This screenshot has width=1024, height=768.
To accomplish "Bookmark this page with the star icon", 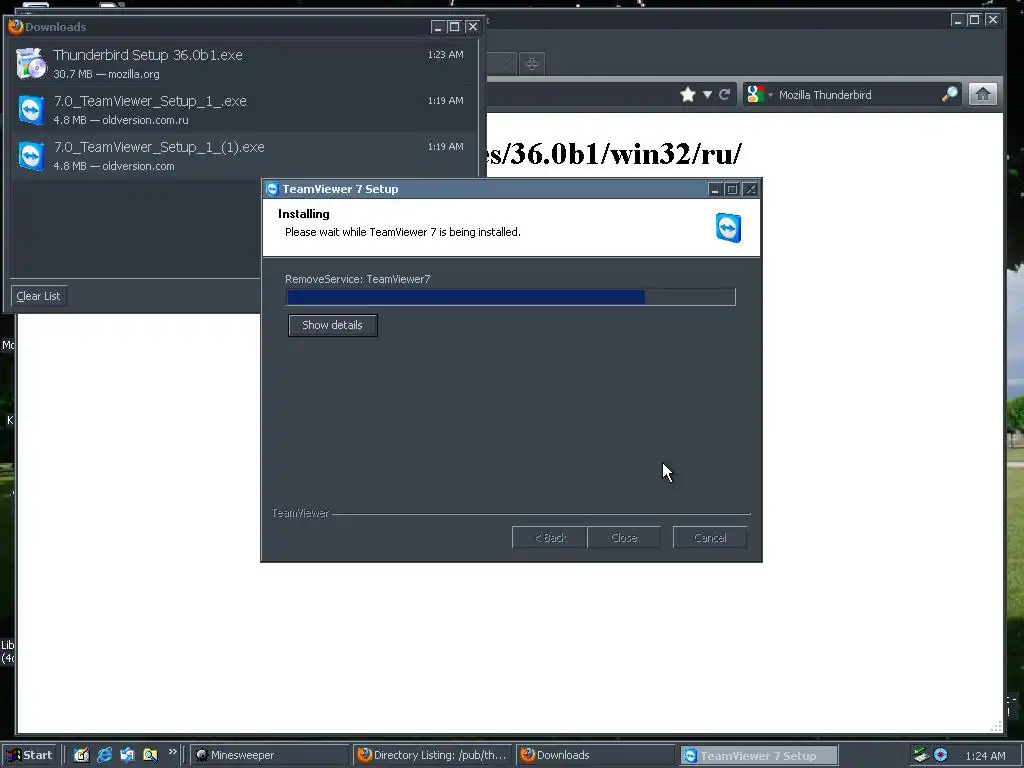I will point(688,95).
